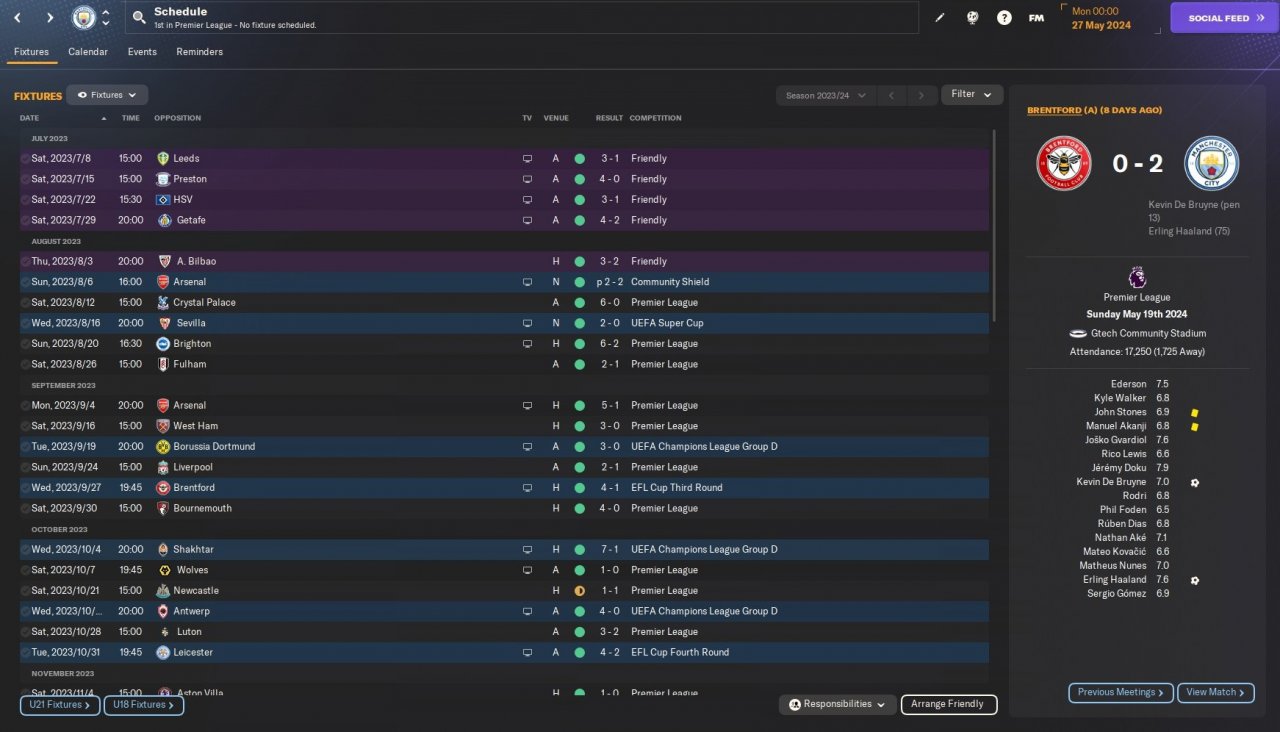Screen dimensions: 1280x732
Task: Click the Newcastle club badge
Action: click(164, 590)
